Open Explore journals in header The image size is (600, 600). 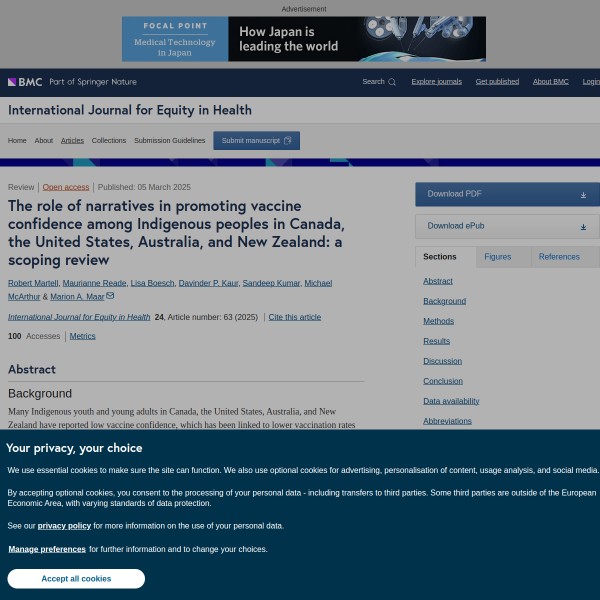(x=436, y=82)
